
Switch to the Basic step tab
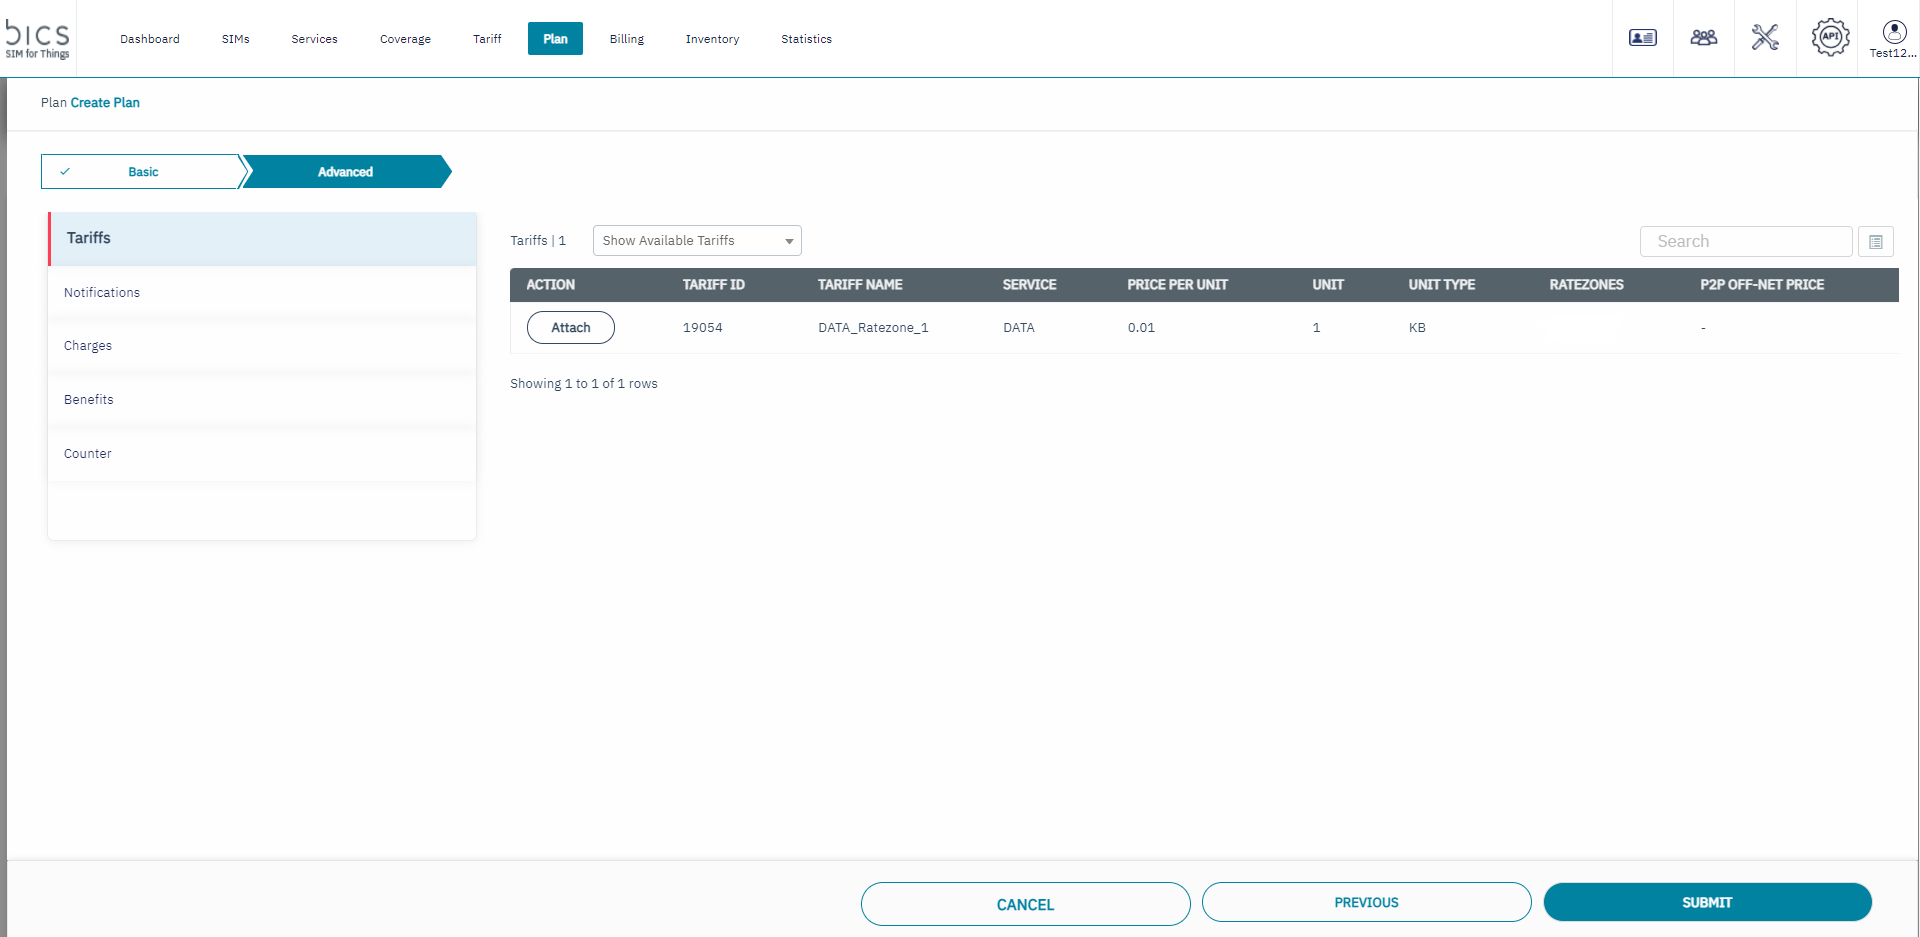click(142, 172)
